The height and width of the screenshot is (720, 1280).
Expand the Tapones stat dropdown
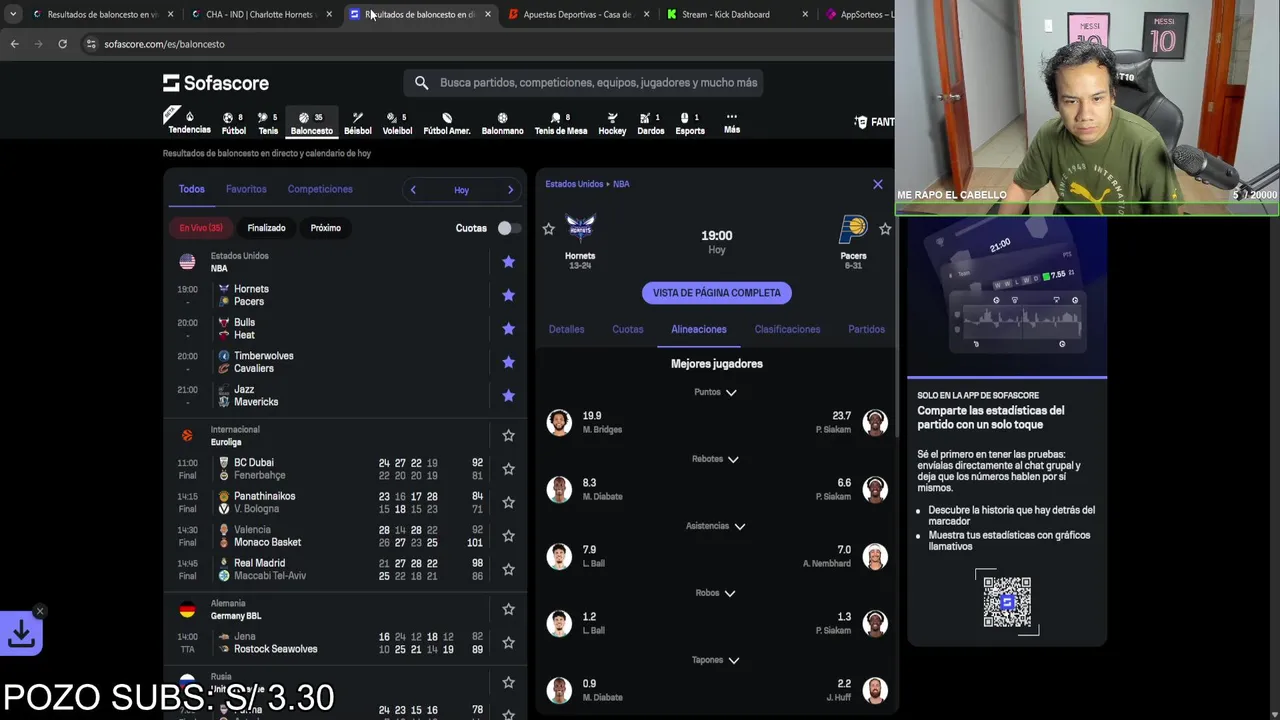point(716,660)
